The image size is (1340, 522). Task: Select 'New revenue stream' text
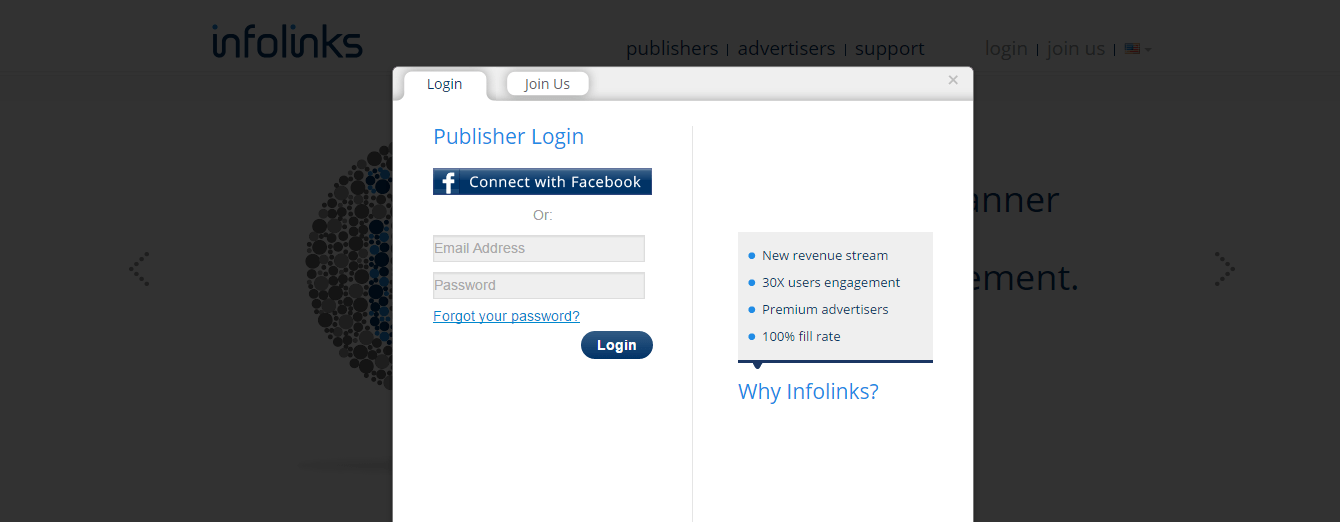825,255
